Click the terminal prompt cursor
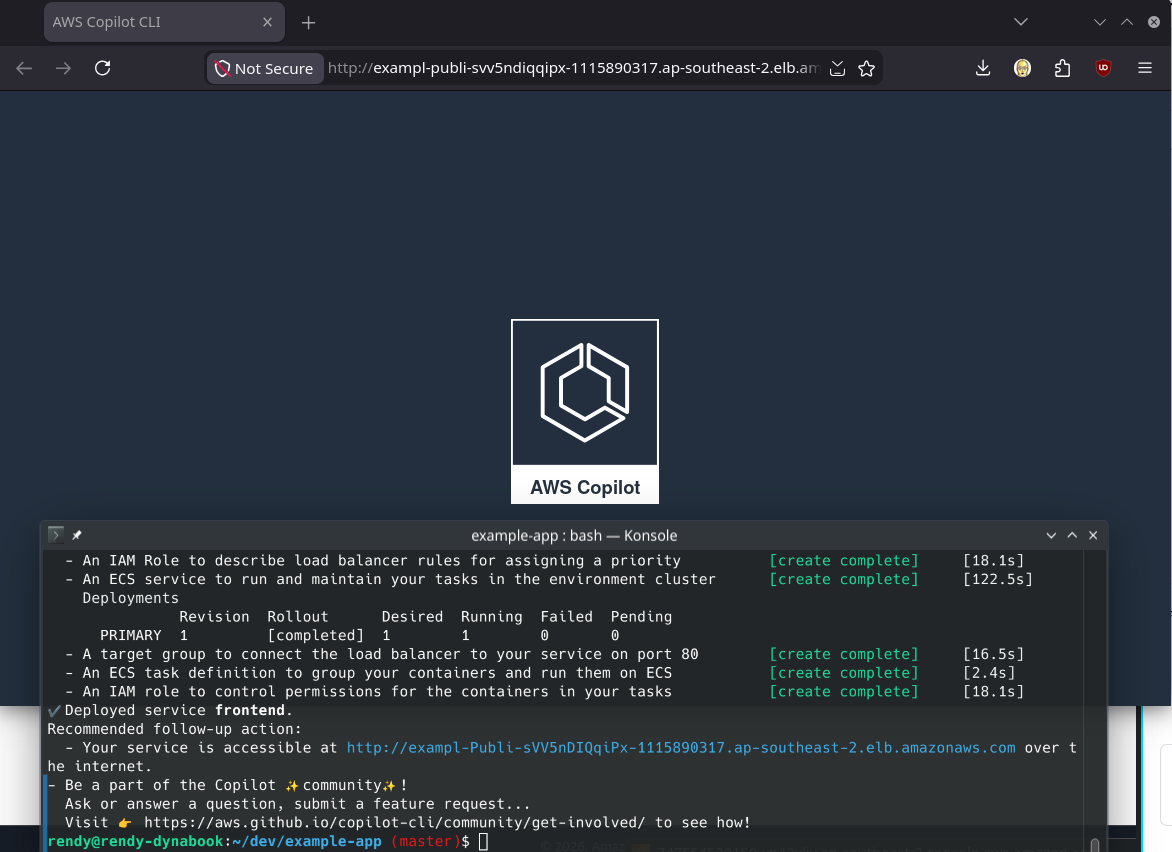This screenshot has height=852, width=1172. tap(484, 842)
